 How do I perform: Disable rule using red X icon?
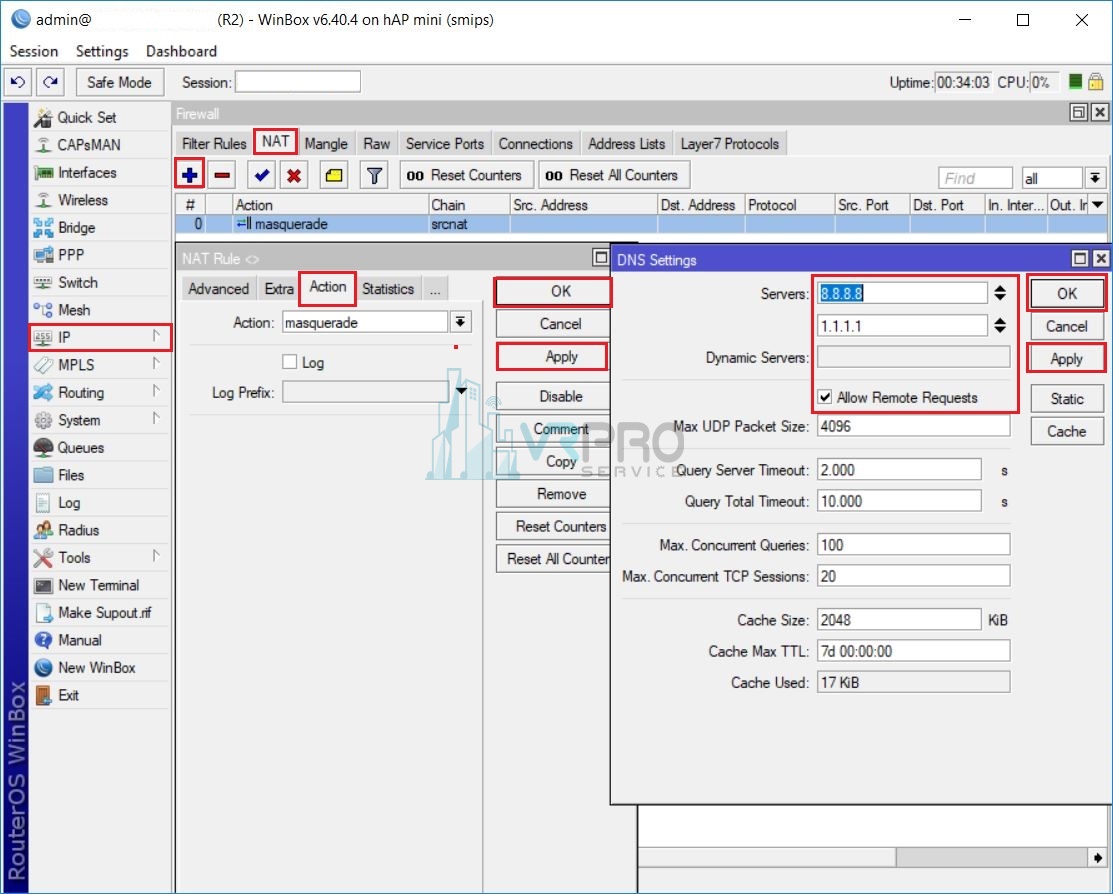tap(294, 175)
